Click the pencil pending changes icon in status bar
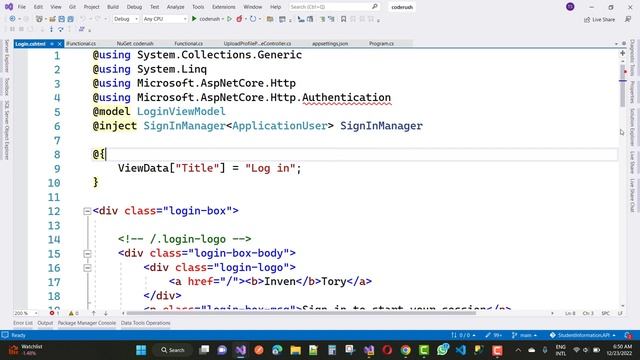Viewport: 640px width, 360px height. click(x=488, y=335)
